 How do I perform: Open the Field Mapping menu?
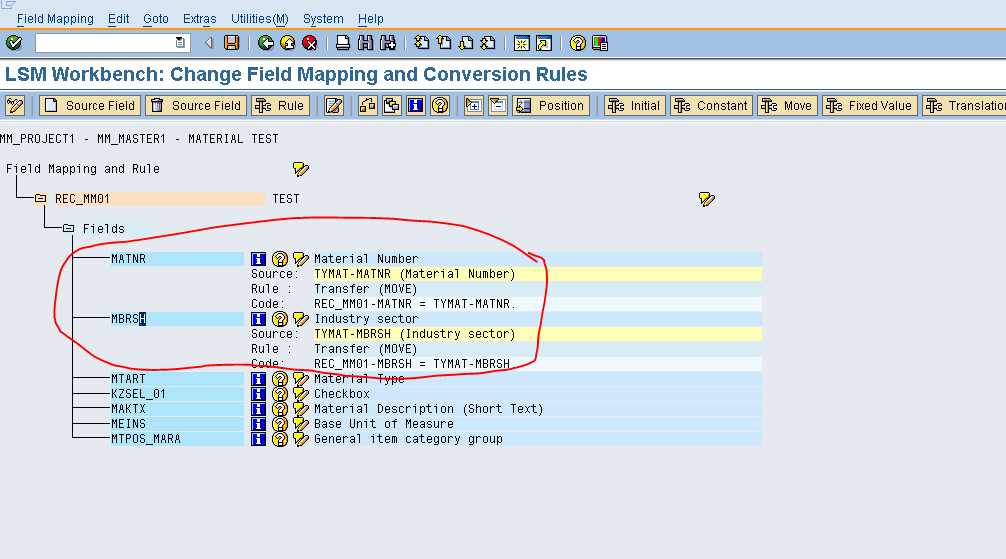pos(55,19)
